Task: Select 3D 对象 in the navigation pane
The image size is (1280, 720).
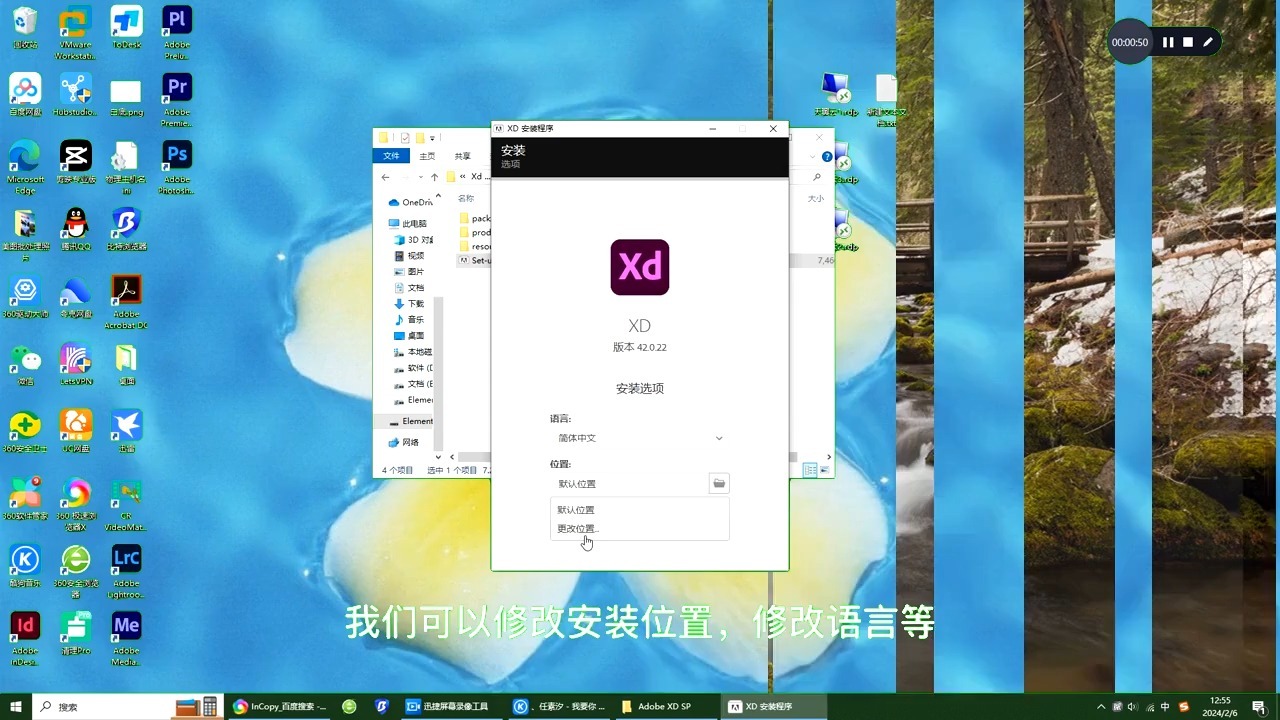Action: click(414, 240)
